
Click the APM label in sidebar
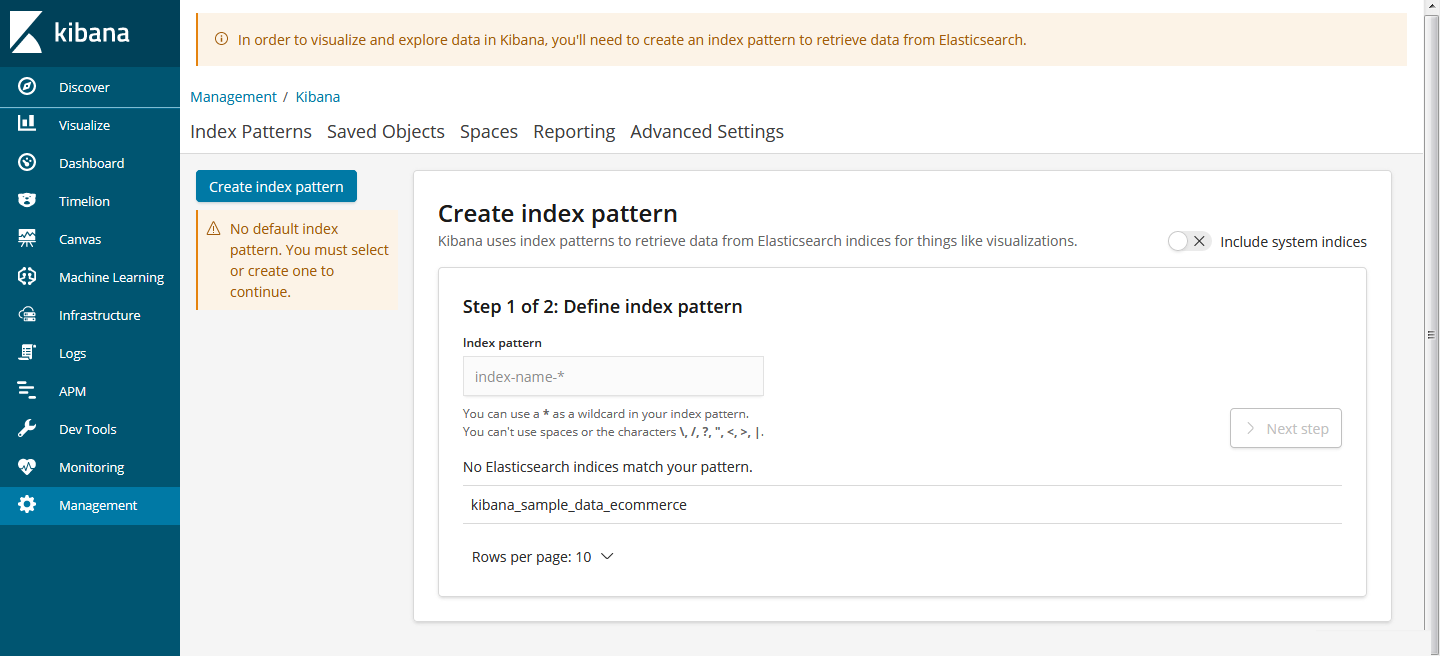(73, 391)
